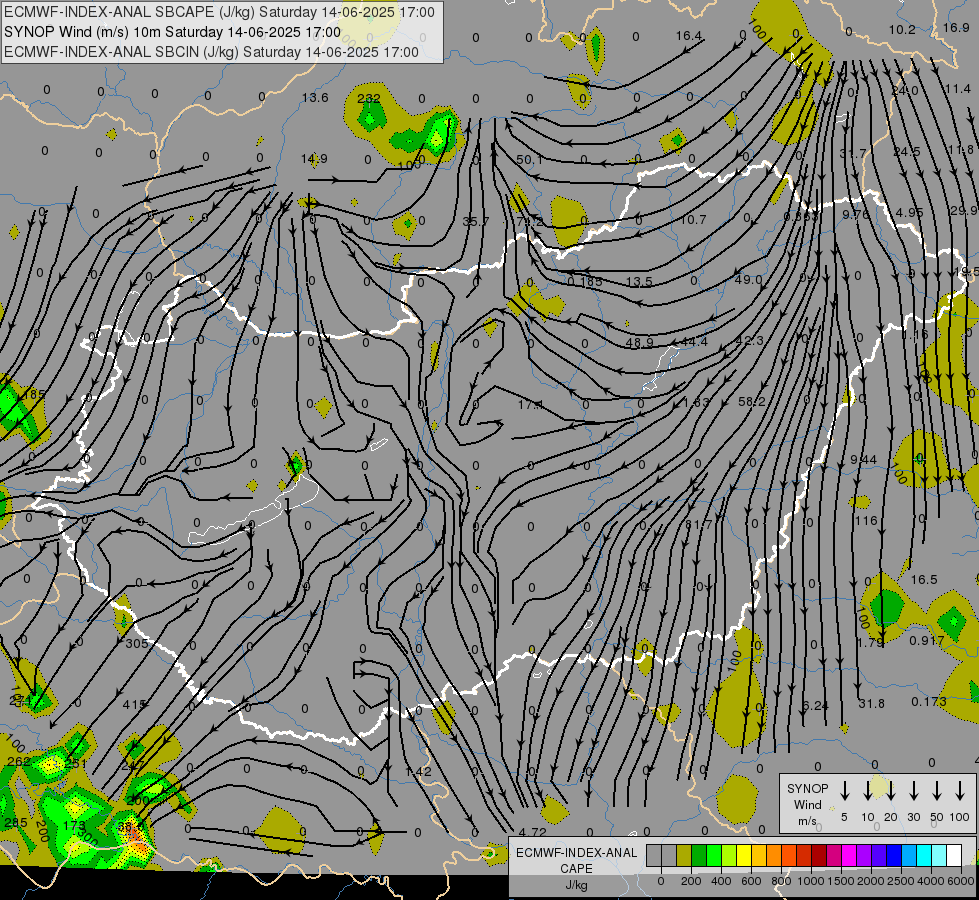The image size is (979, 900).
Task: Click the 10 m/s wind arrow in legend
Action: click(868, 791)
